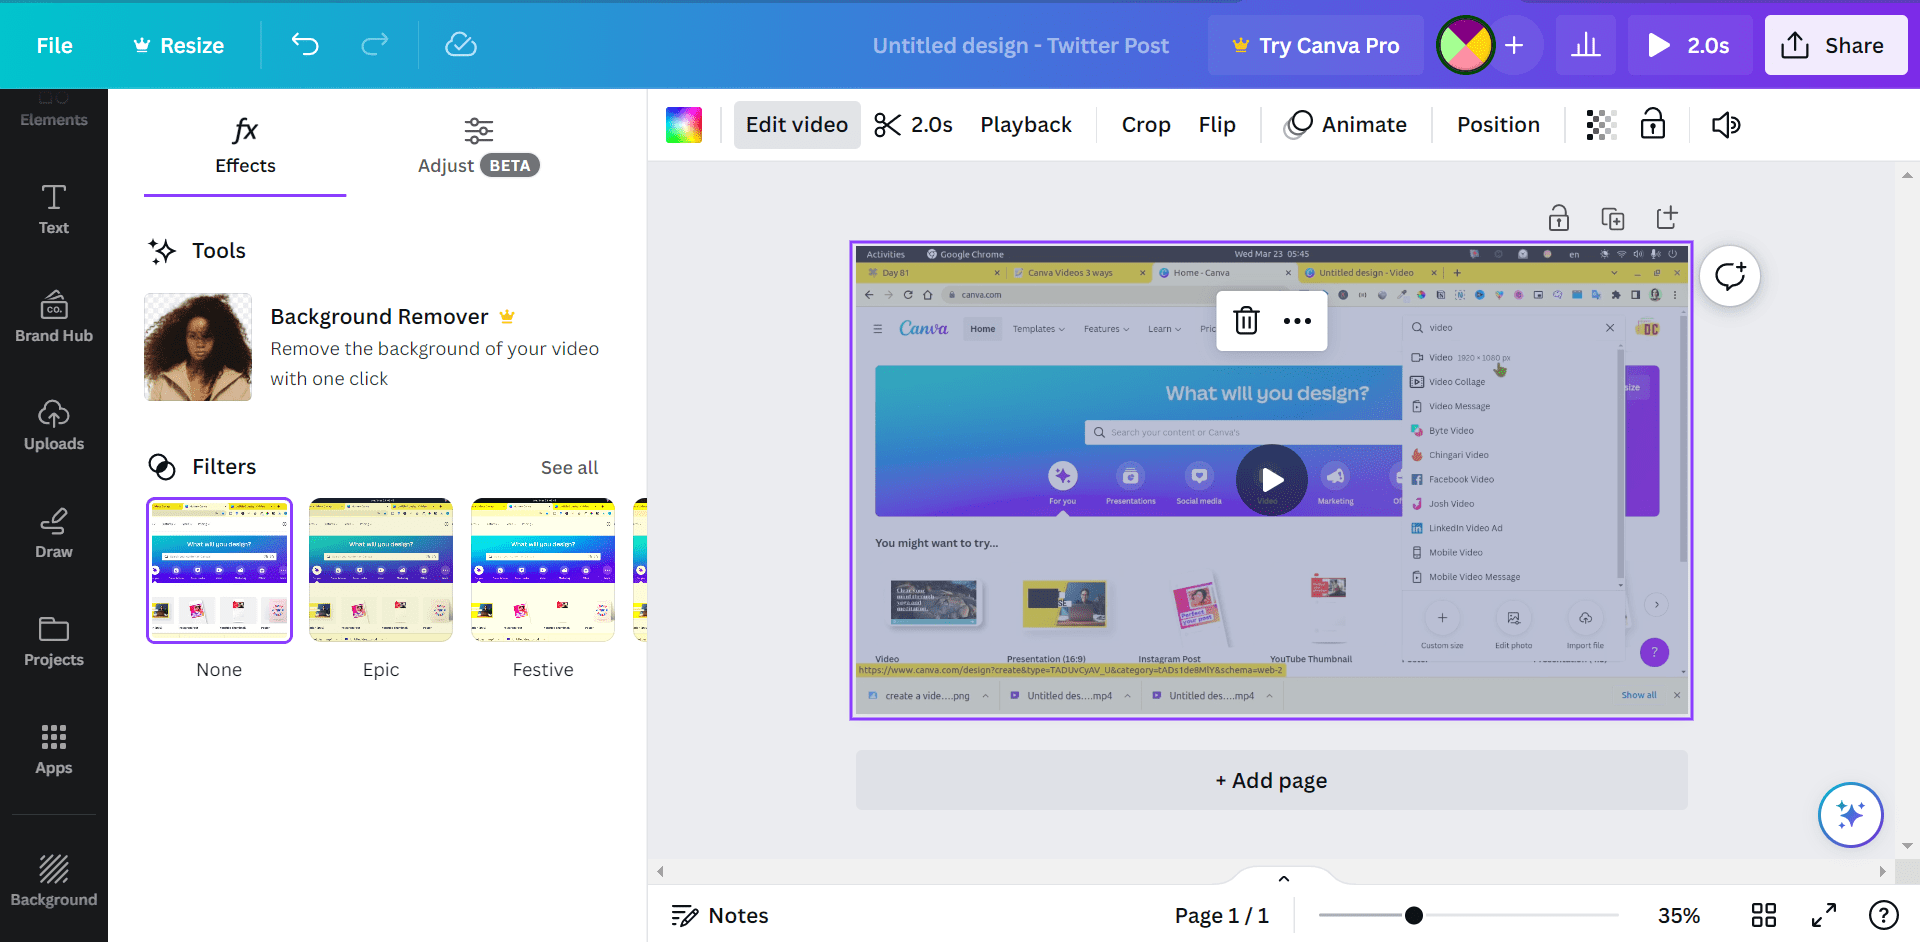Open the Resize option

point(178,45)
